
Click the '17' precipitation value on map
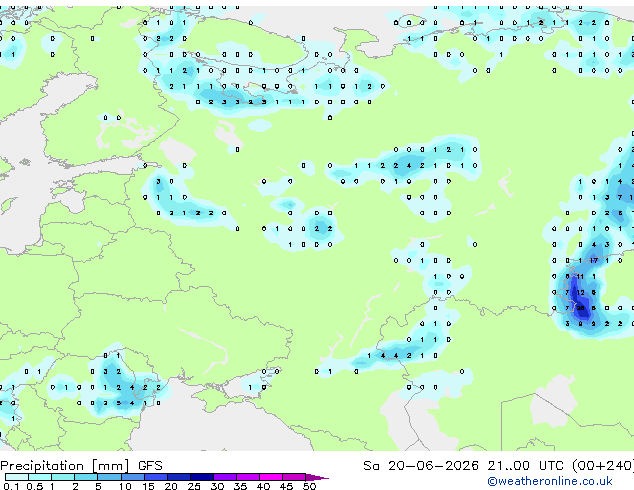594,261
